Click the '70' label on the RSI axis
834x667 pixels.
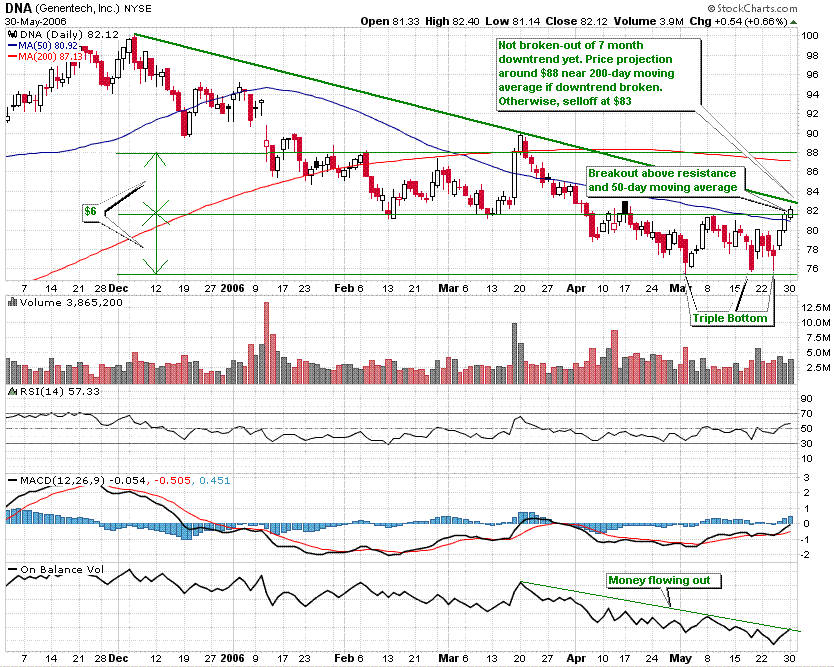click(807, 413)
